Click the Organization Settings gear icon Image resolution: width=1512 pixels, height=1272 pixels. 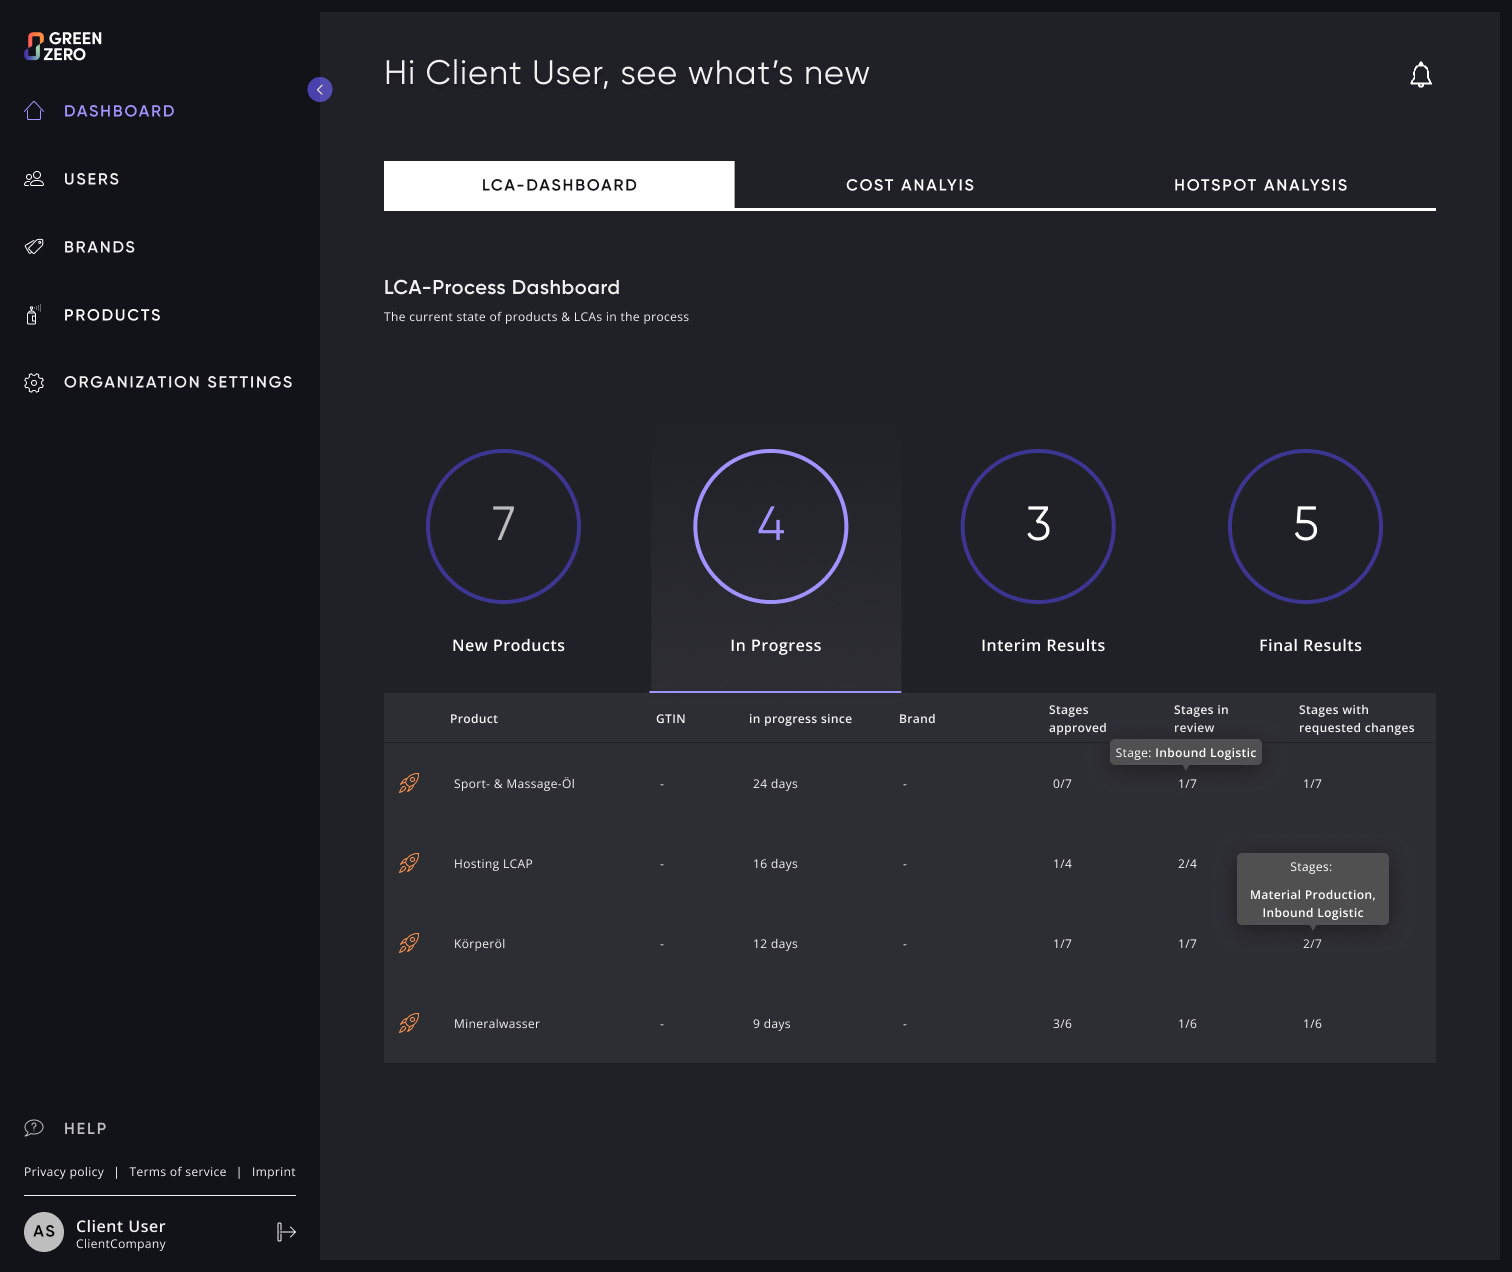(x=34, y=383)
